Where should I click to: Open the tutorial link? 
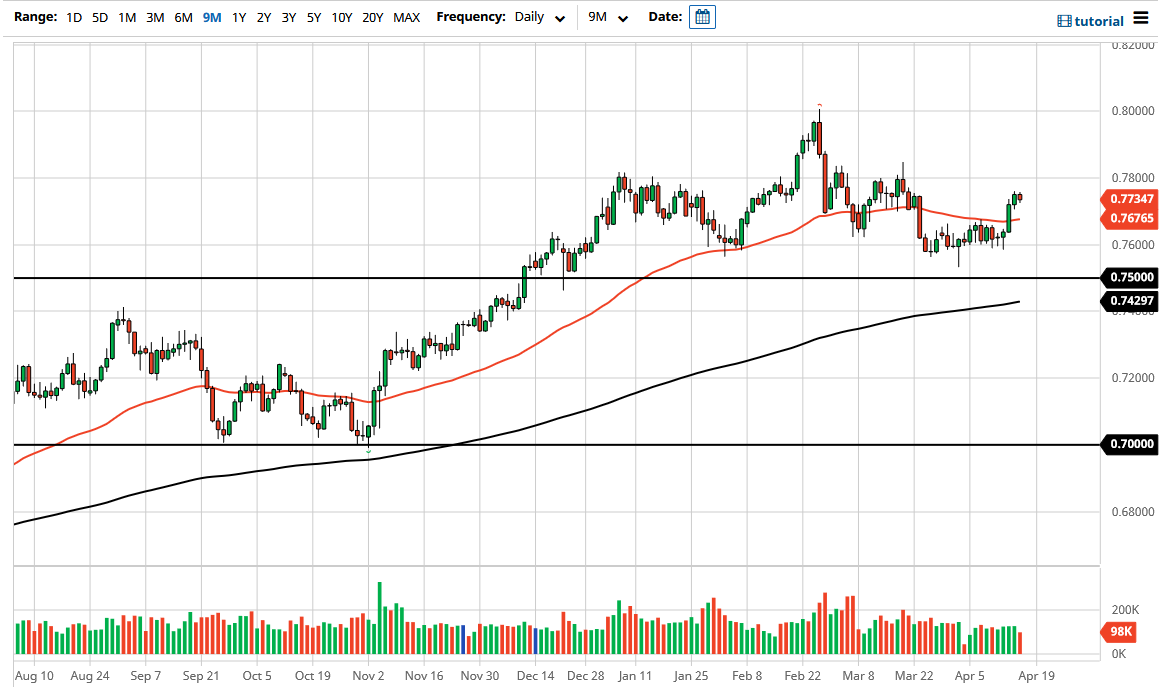pyautogui.click(x=1099, y=22)
